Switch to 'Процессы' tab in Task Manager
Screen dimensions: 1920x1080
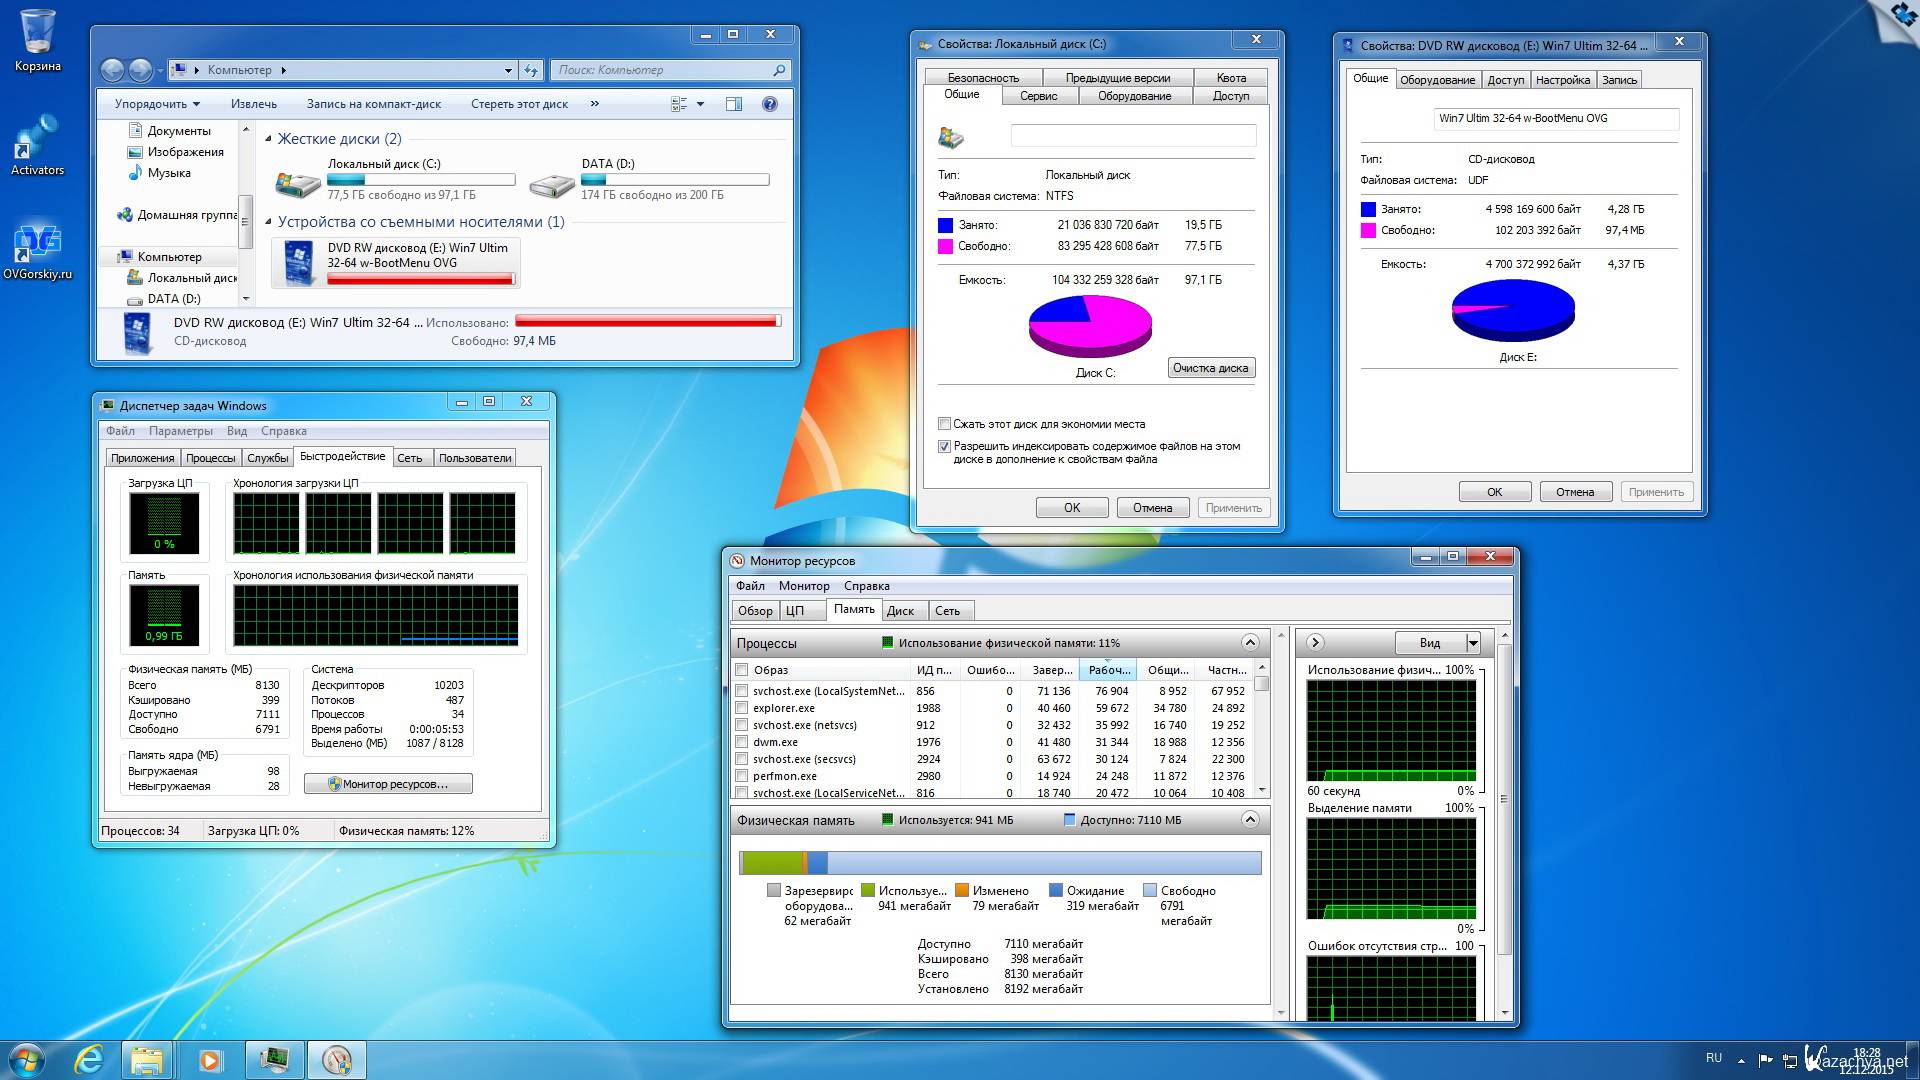tap(211, 458)
